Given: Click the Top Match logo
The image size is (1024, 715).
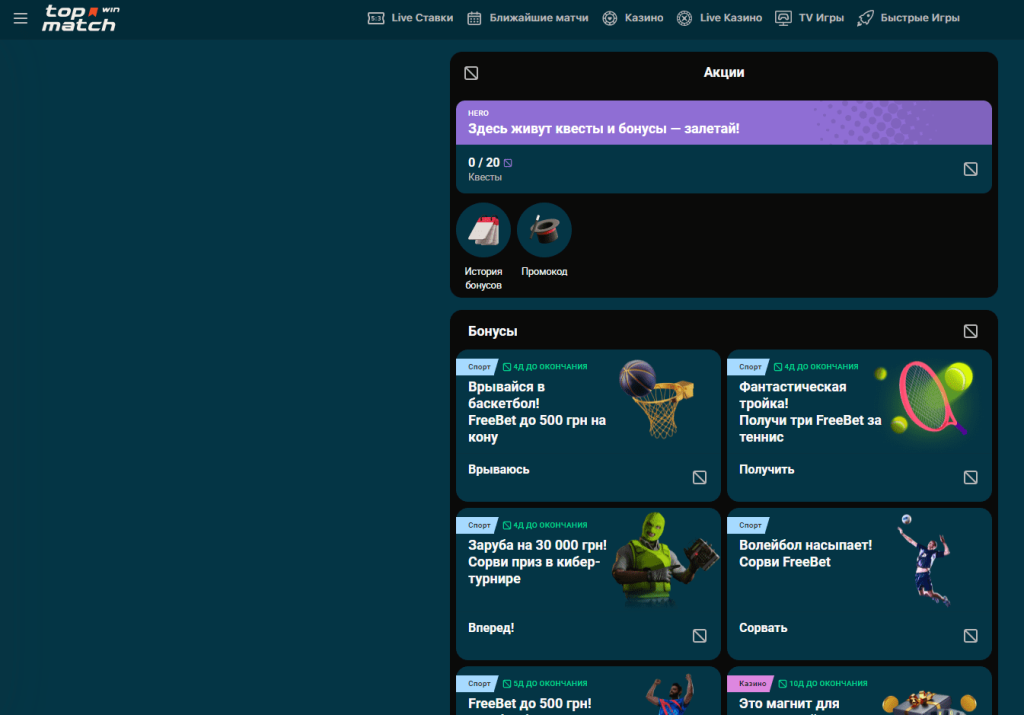Looking at the screenshot, I should 80,18.
